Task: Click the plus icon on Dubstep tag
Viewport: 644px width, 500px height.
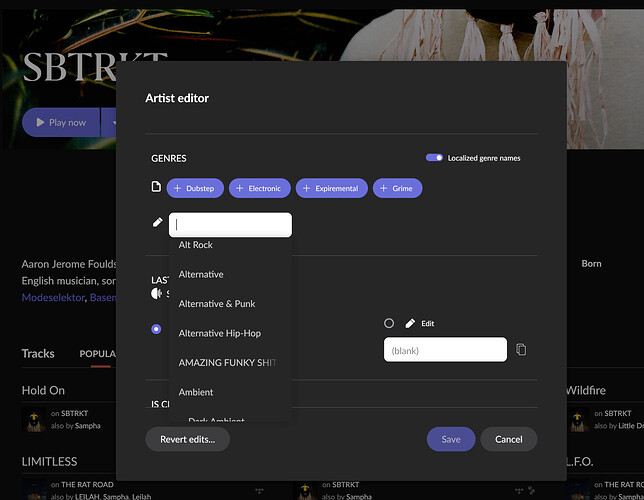Action: 177,188
